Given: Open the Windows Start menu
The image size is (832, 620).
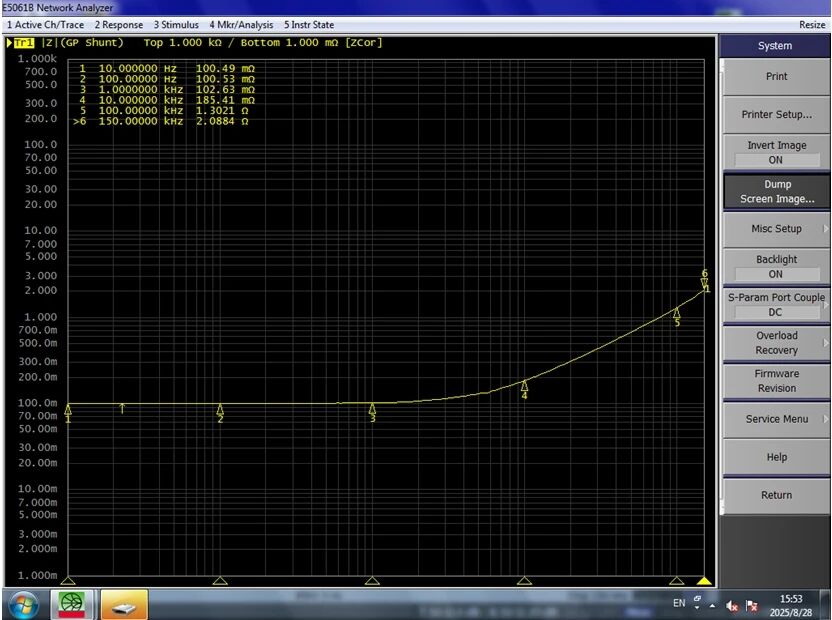Looking at the screenshot, I should (x=23, y=604).
